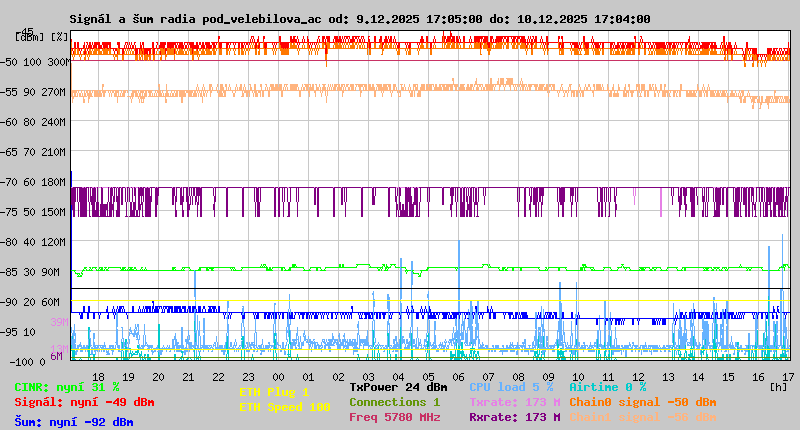Click the 'Freq 5780 MHz' legend text
Image resolution: width=800 pixels, height=430 pixels.
pos(394,417)
